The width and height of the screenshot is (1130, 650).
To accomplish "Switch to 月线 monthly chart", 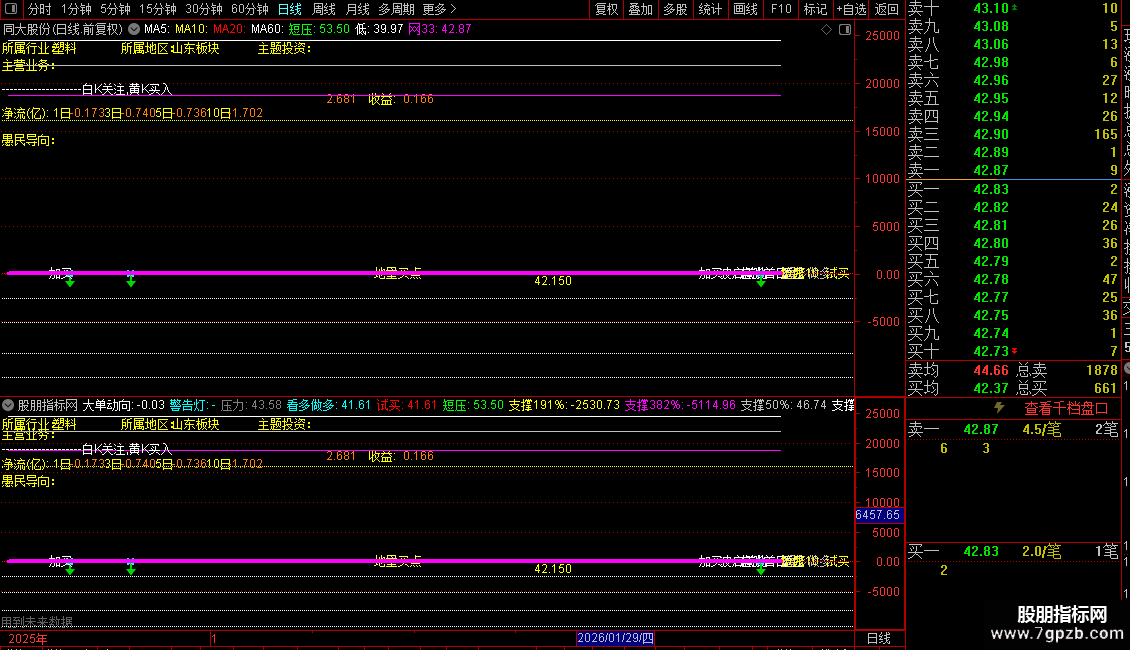I will (x=357, y=9).
